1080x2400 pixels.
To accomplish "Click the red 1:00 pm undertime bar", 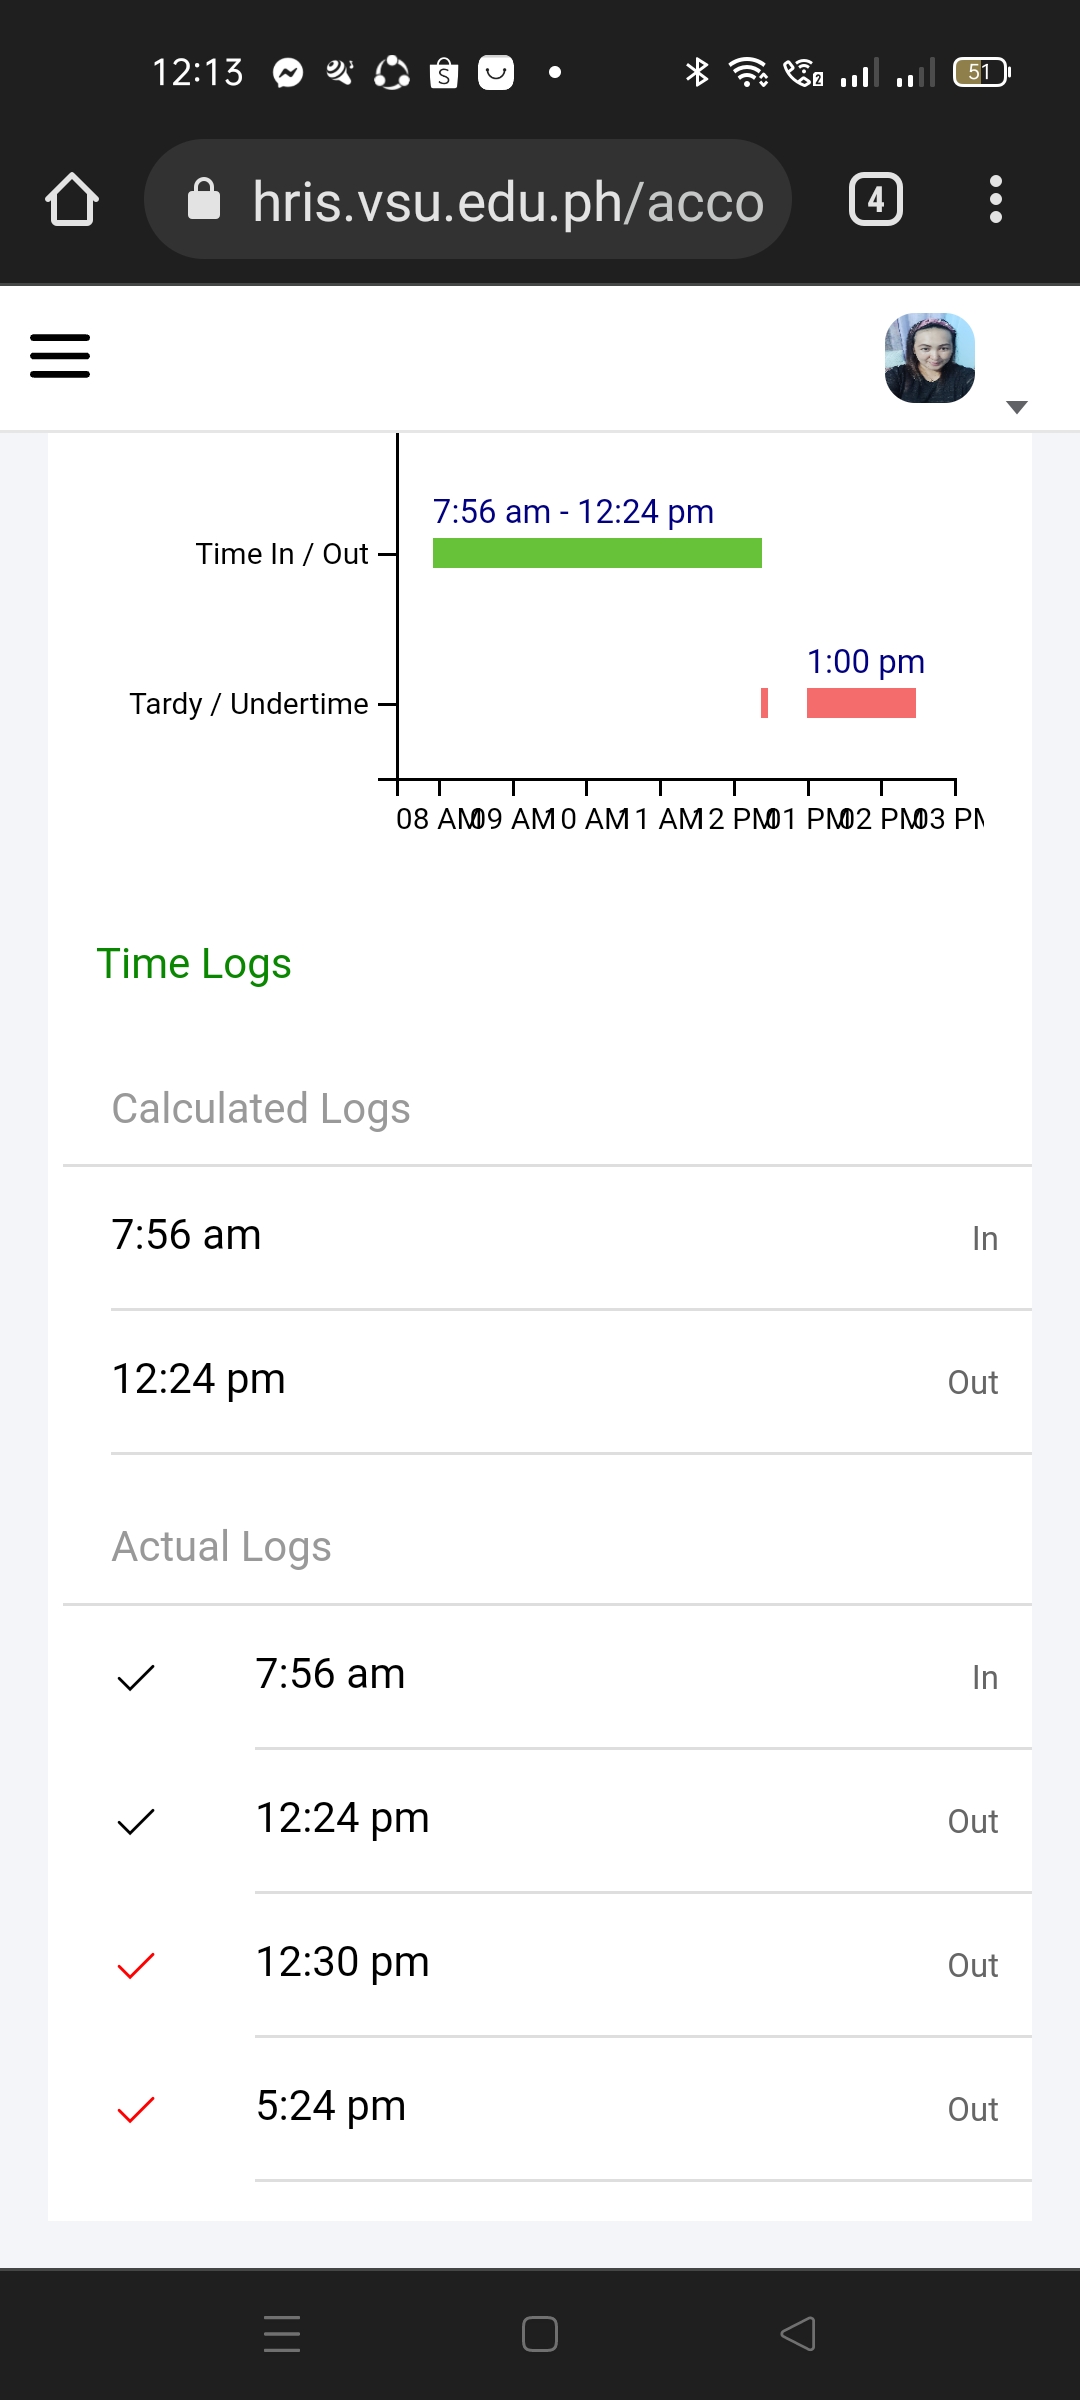I will (x=861, y=703).
